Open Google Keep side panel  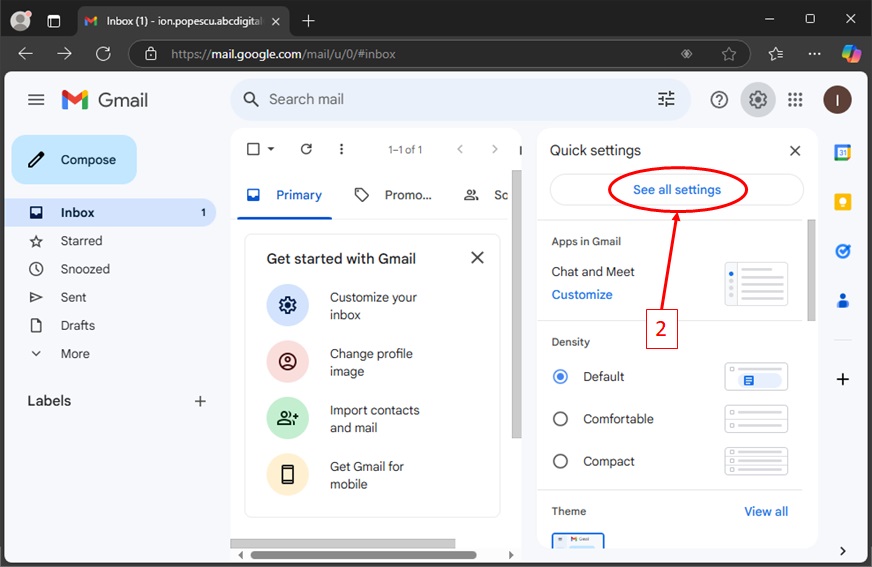pyautogui.click(x=843, y=202)
